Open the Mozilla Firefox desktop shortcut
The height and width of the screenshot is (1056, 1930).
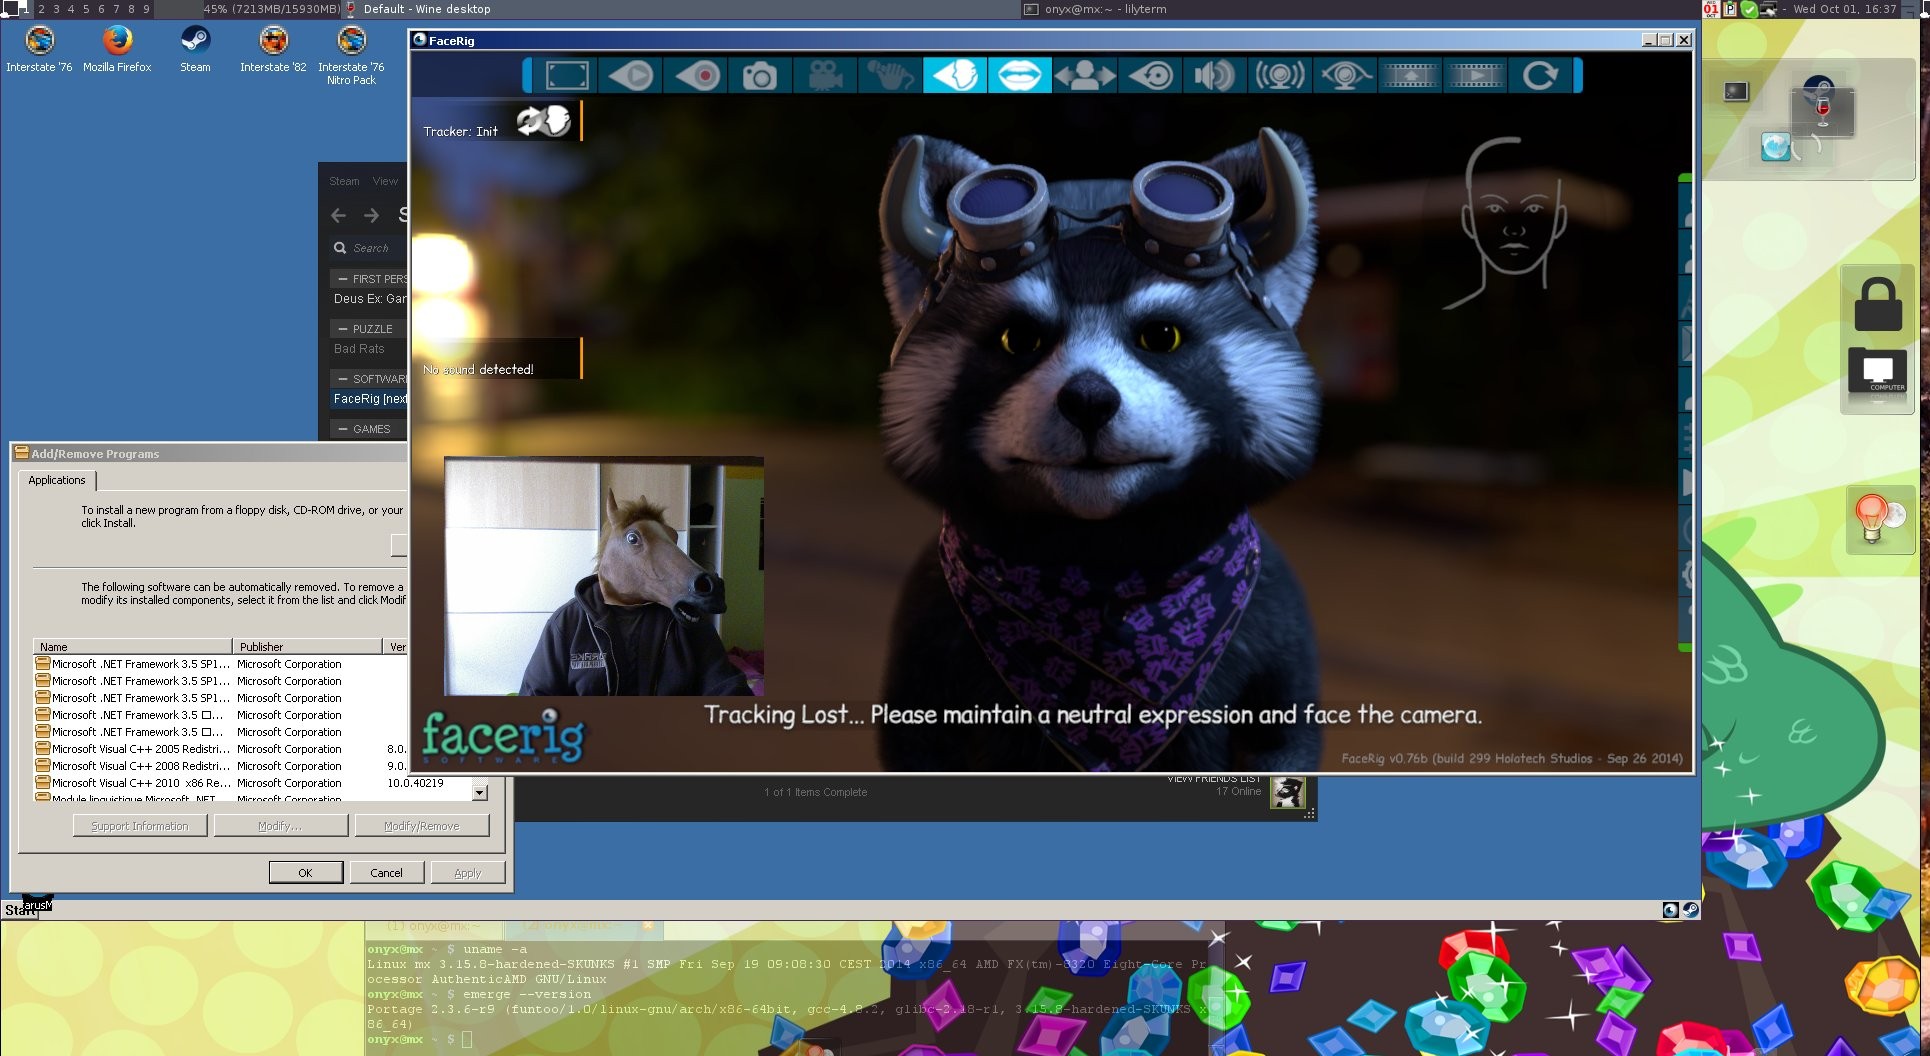[117, 50]
